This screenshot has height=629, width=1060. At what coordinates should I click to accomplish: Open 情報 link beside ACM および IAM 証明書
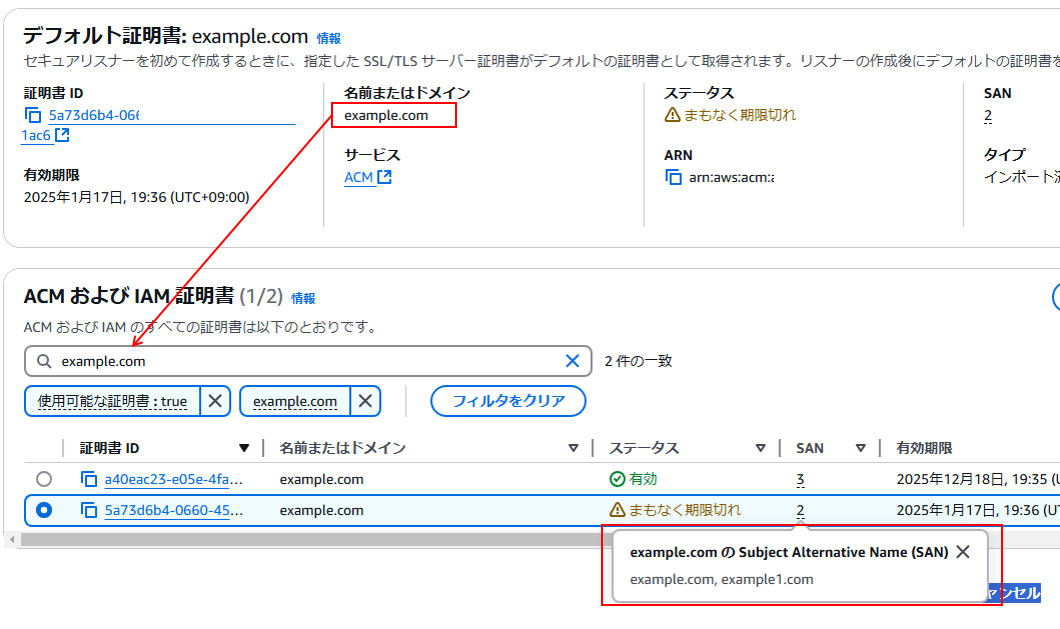pos(303,298)
